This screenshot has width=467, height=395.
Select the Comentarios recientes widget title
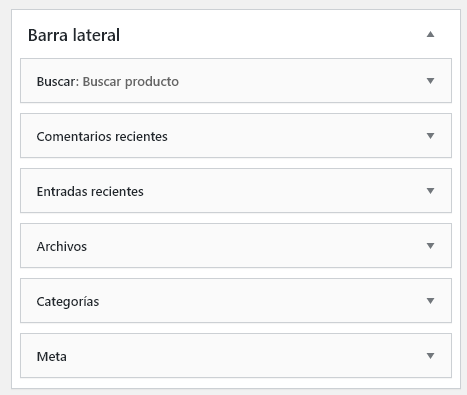(x=102, y=136)
